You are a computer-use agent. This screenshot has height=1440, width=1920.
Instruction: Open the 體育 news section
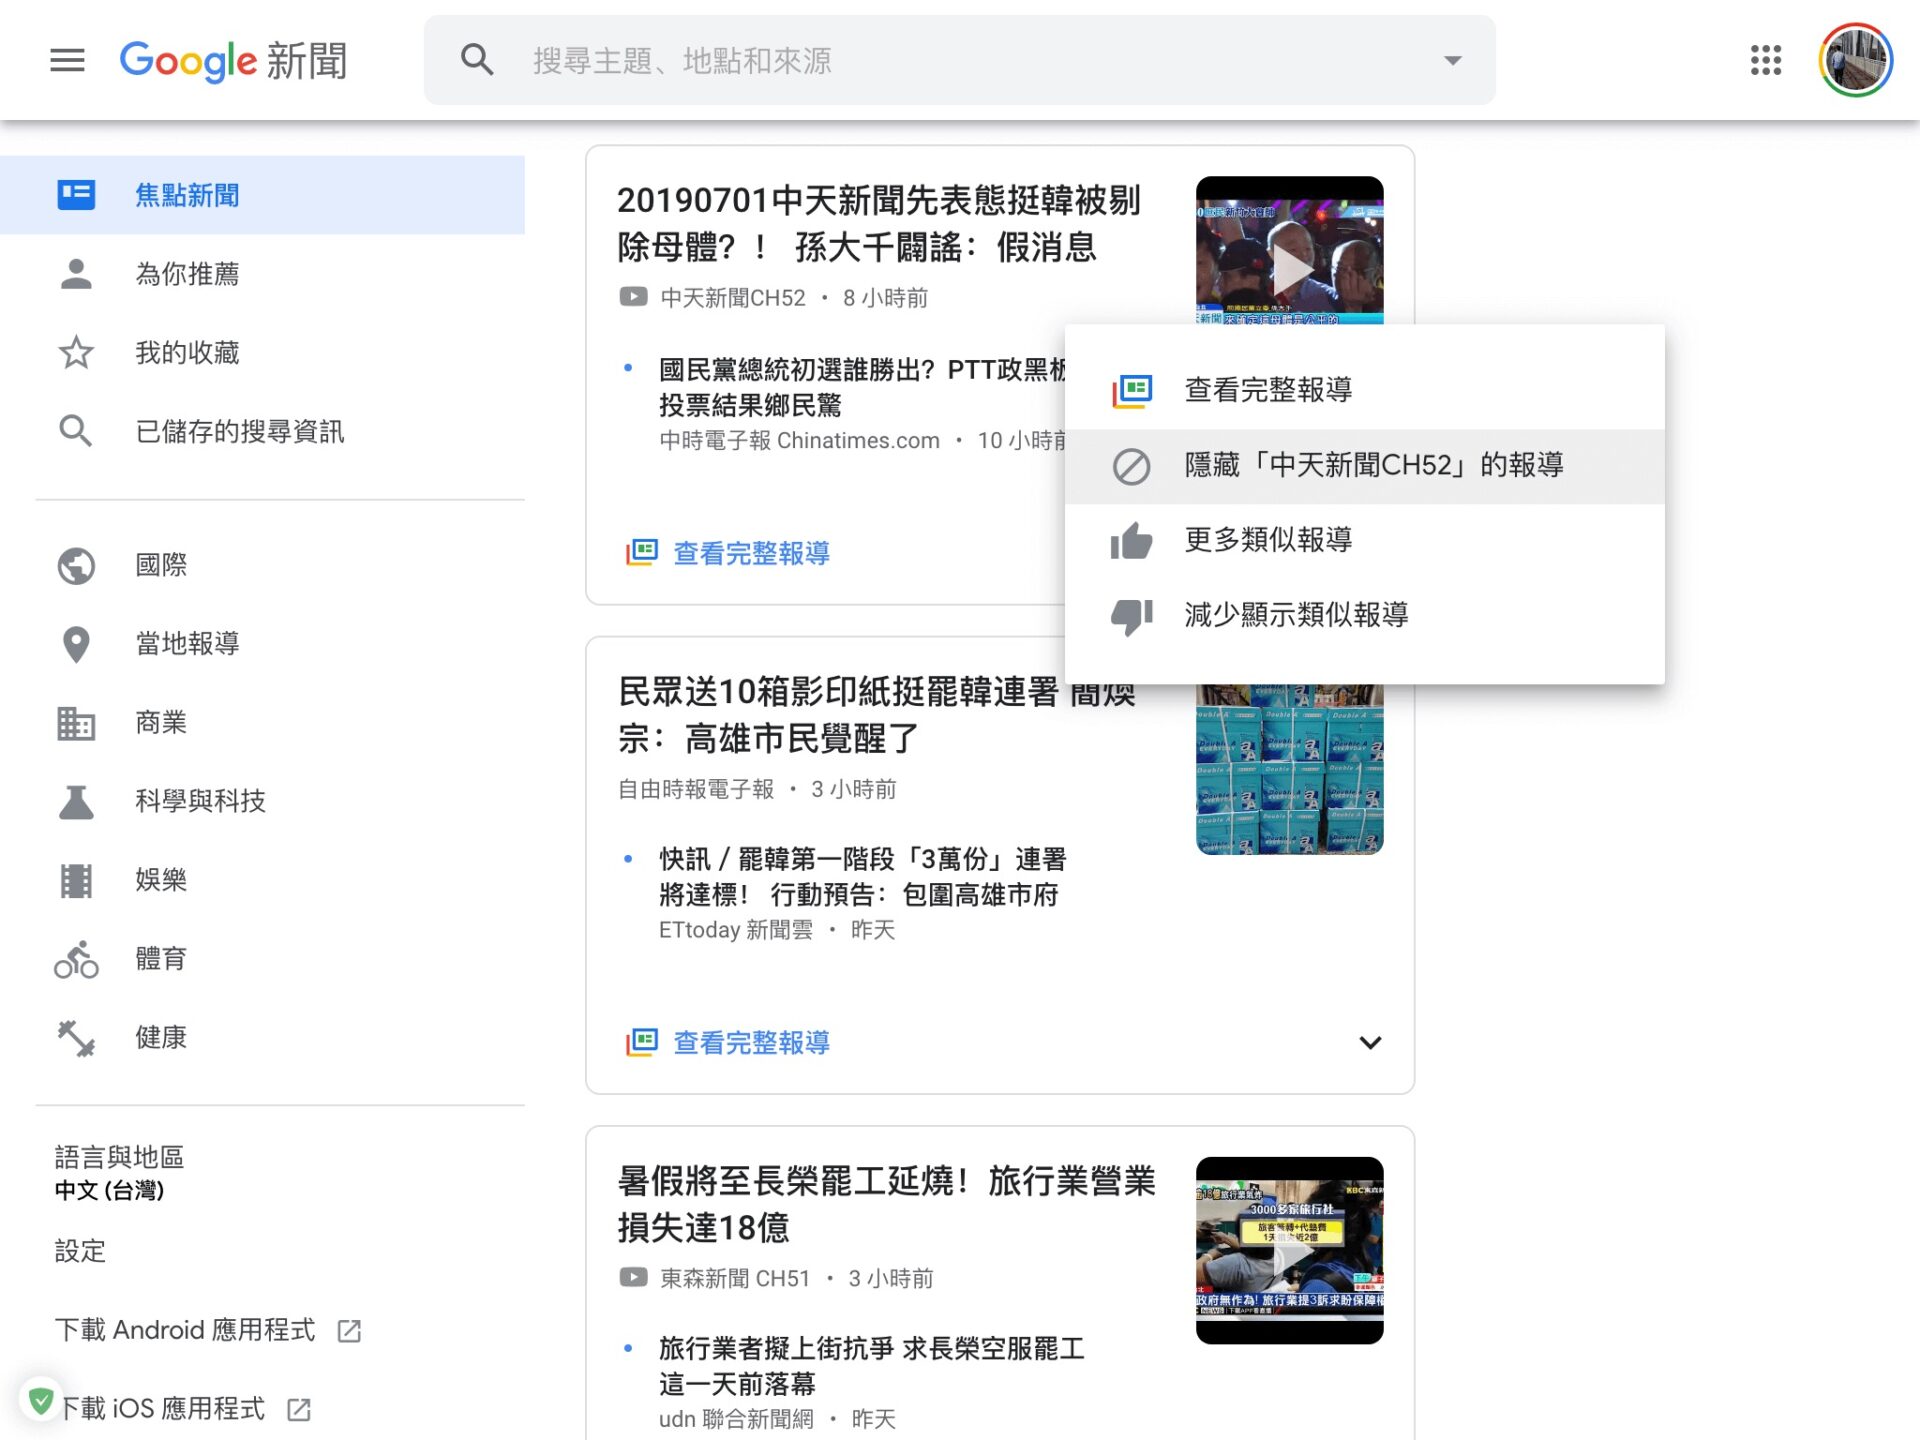(x=262, y=959)
